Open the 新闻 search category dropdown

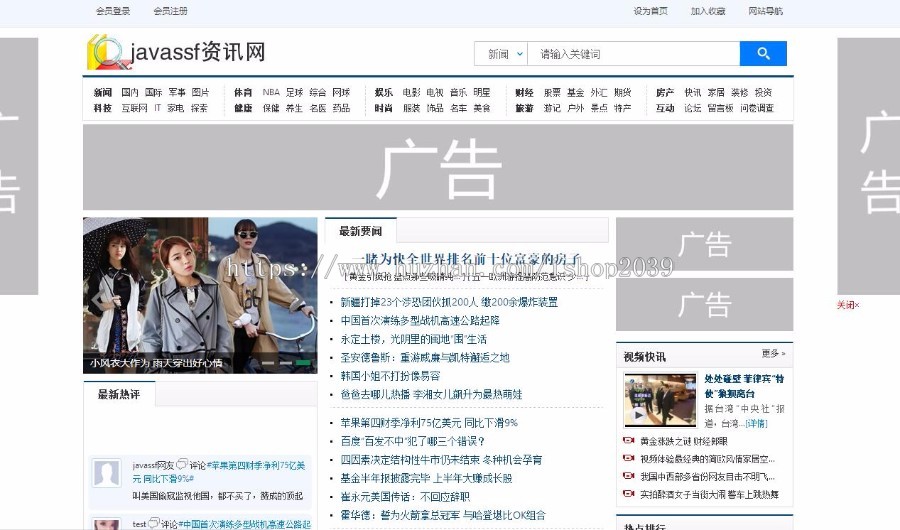click(501, 53)
